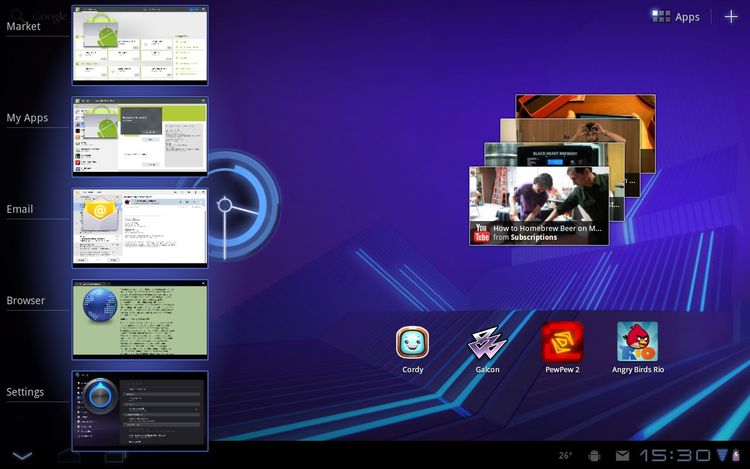Tap the plus icon to customize home
Screen dimensions: 750x469
(x=730, y=17)
